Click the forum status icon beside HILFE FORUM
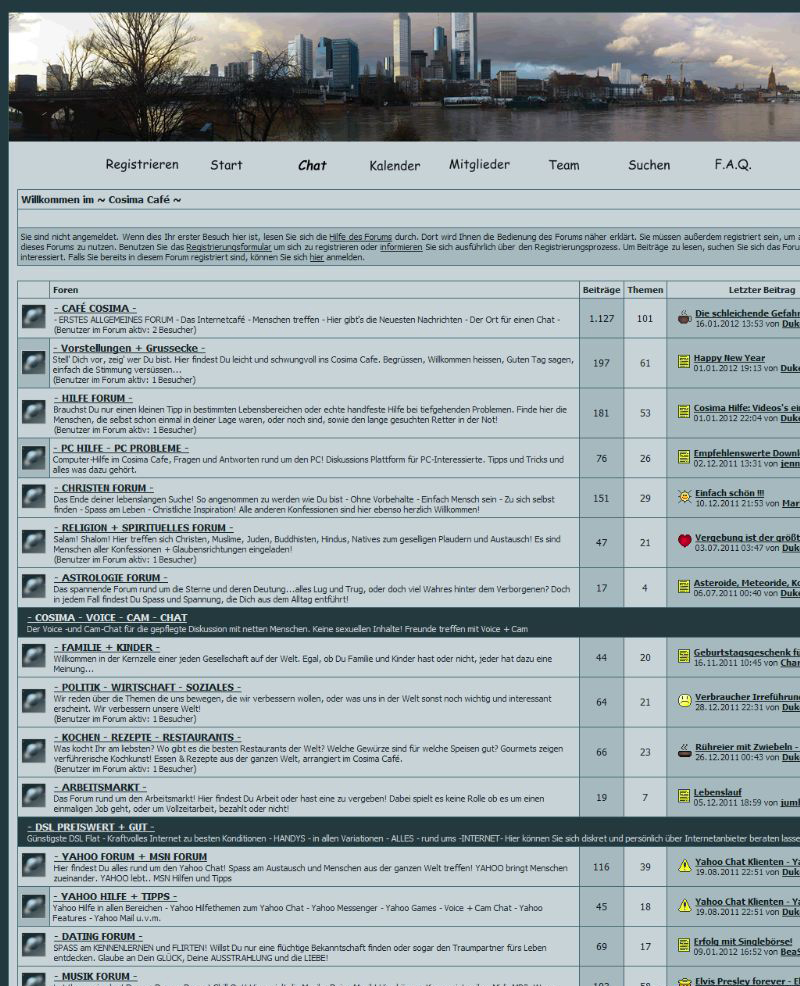The width and height of the screenshot is (800, 986). 33,412
